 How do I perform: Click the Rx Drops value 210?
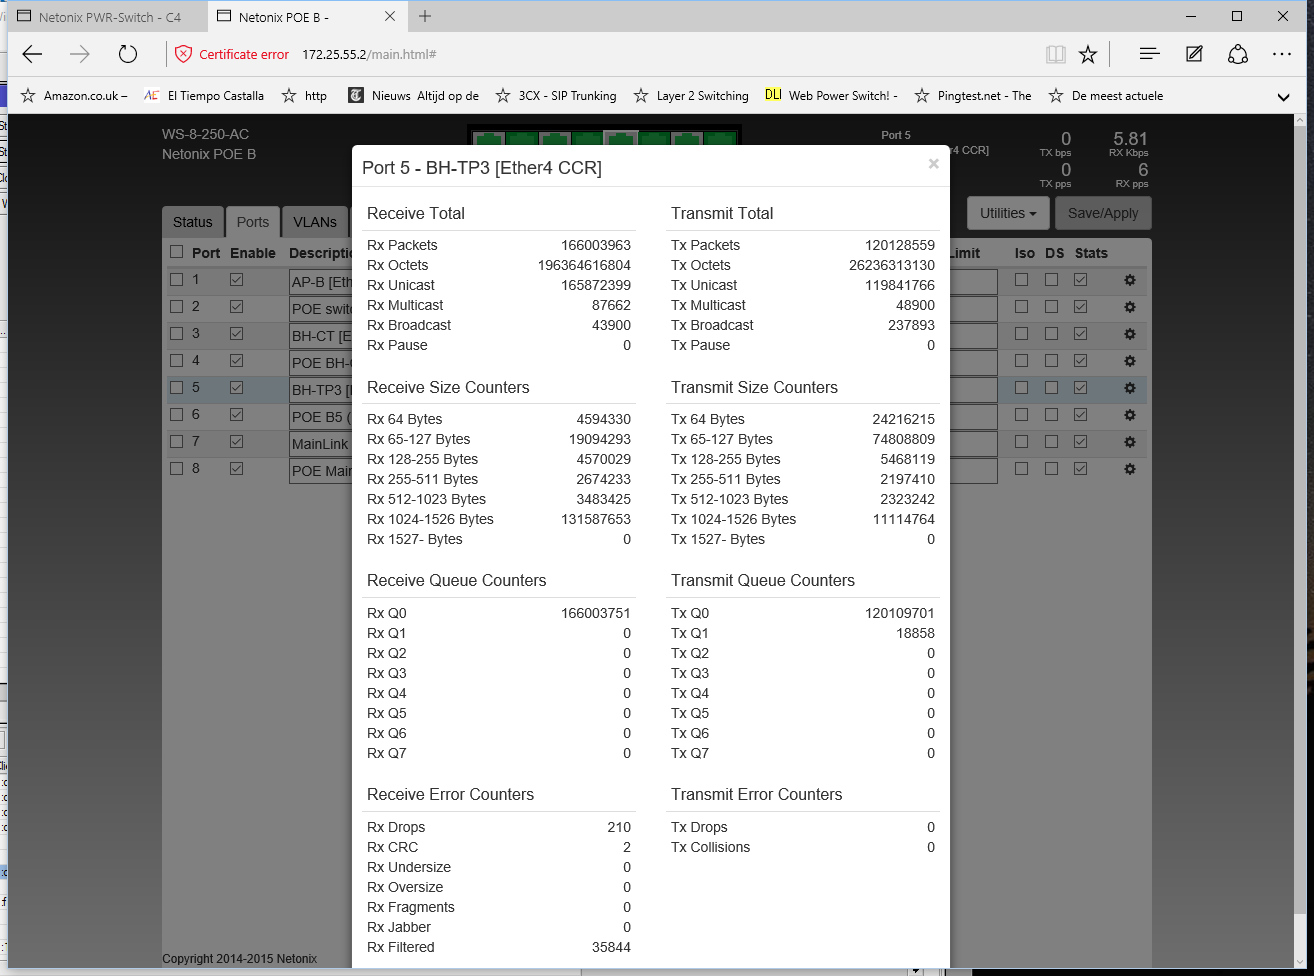tap(619, 827)
